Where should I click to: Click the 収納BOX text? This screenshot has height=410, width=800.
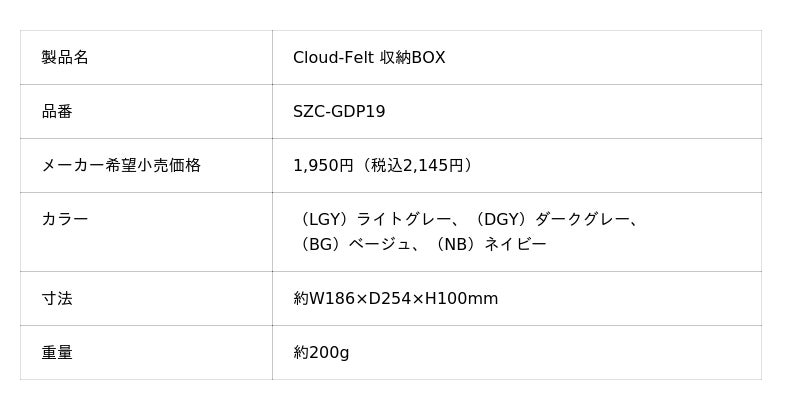tap(413, 58)
